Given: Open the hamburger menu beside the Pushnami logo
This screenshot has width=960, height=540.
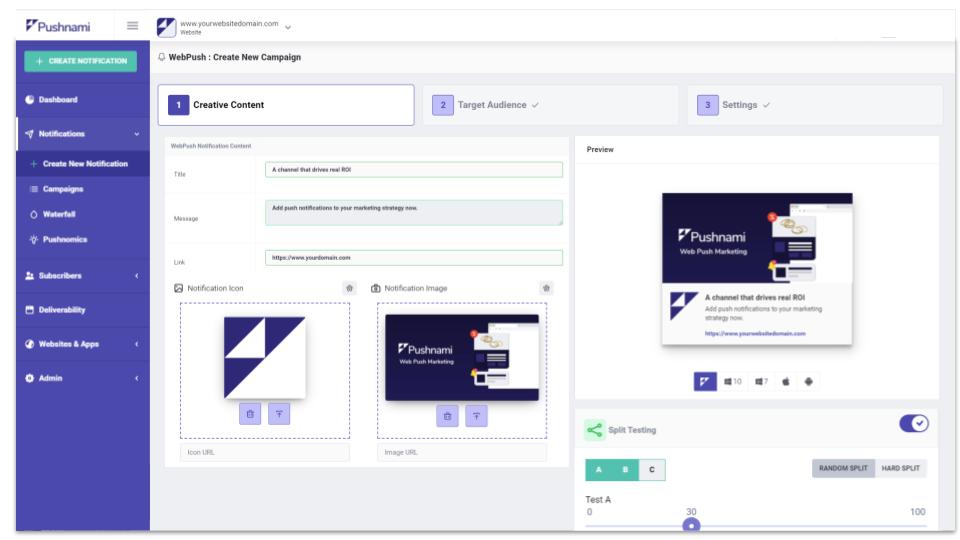Looking at the screenshot, I should (x=132, y=26).
